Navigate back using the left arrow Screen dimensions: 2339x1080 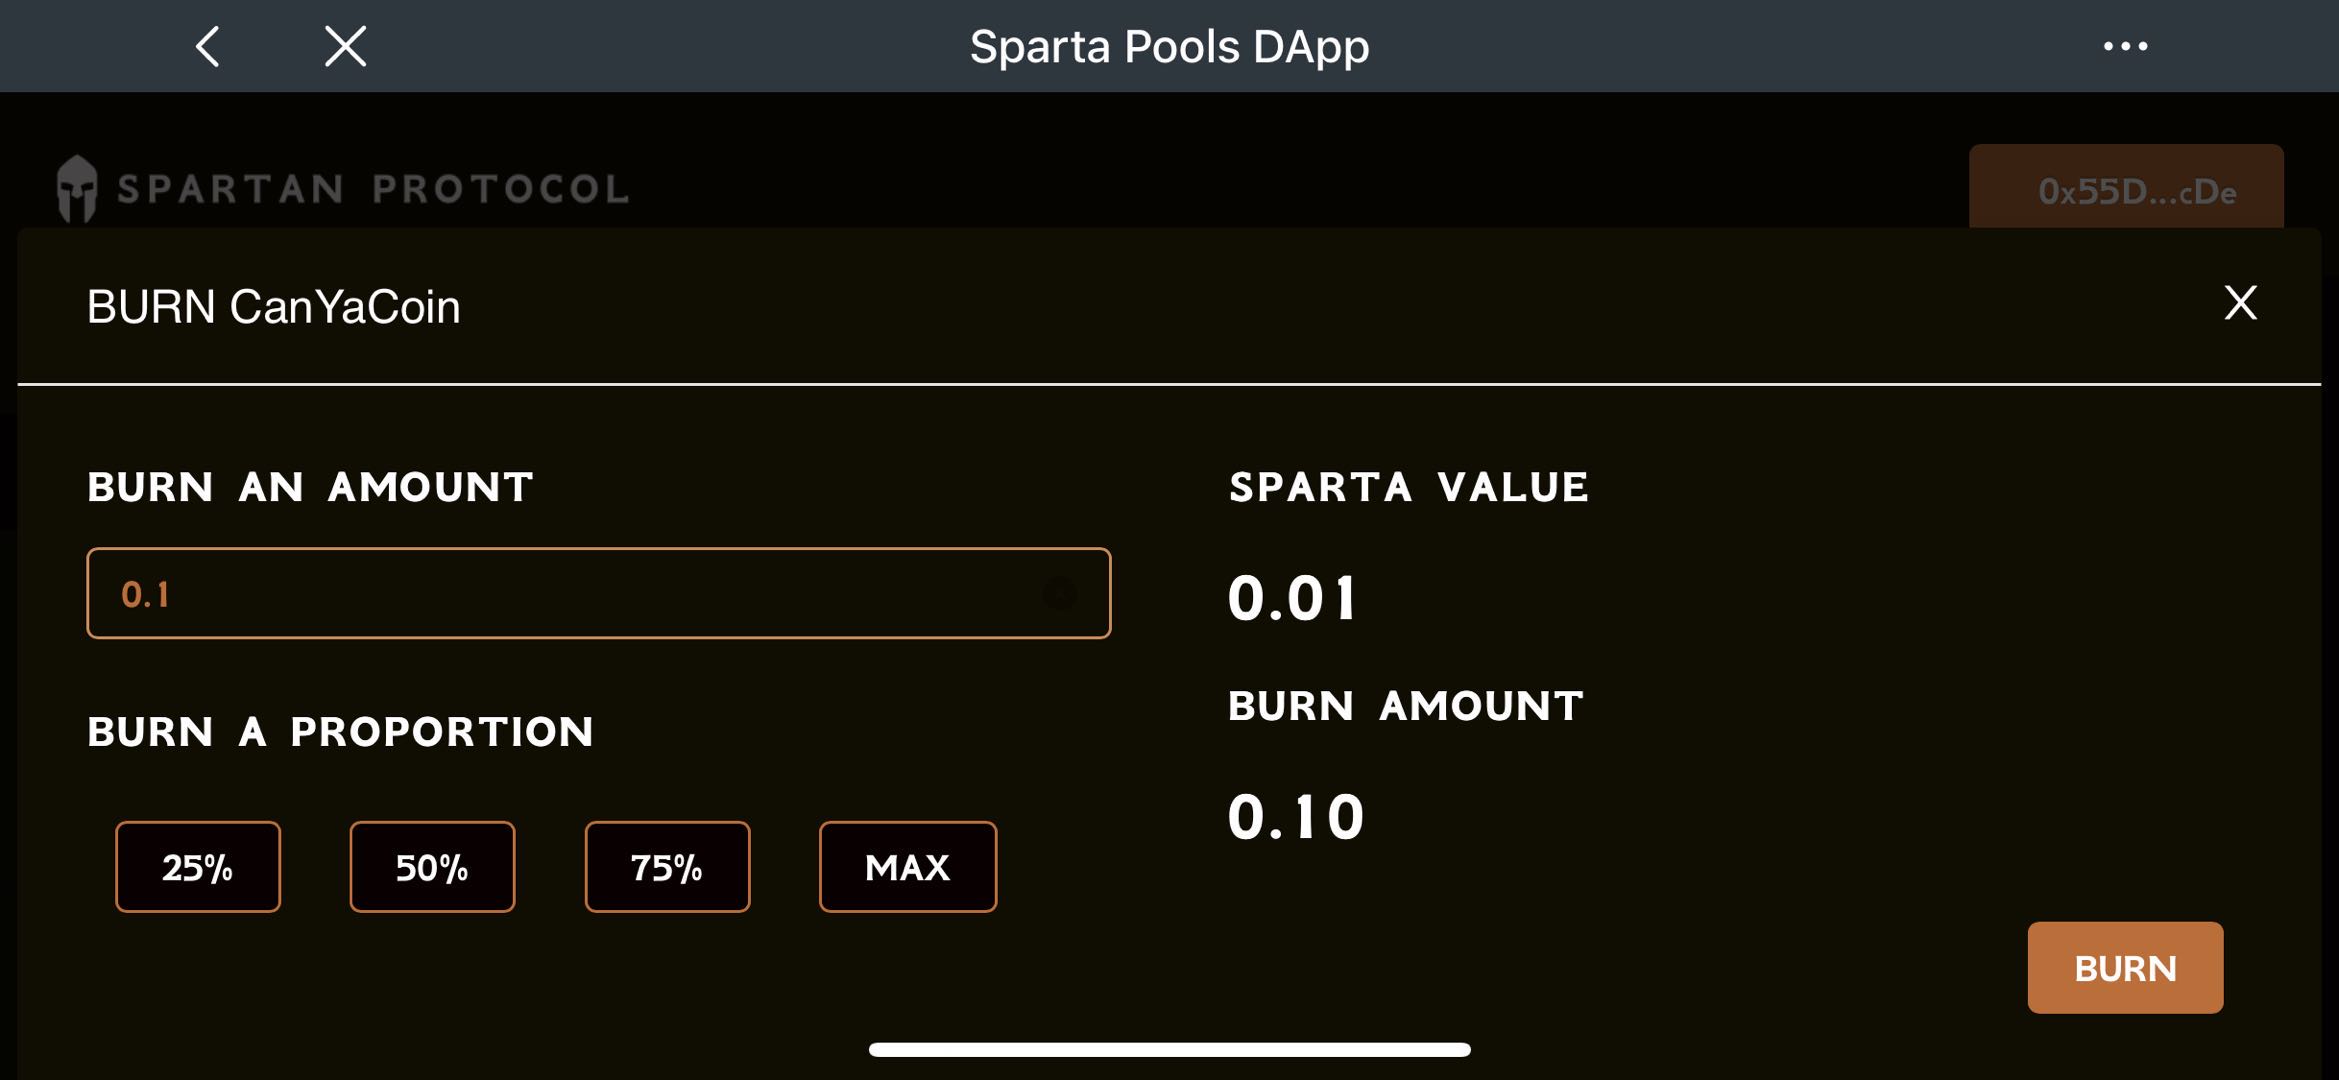coord(209,45)
